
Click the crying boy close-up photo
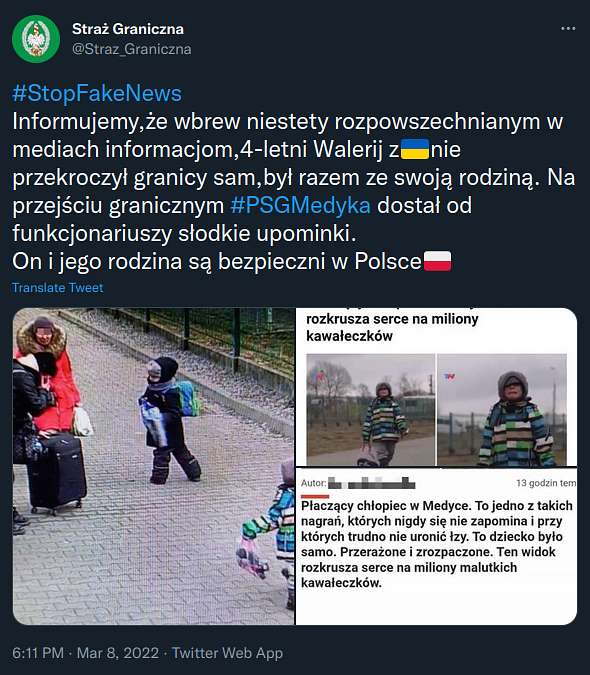pyautogui.click(x=502, y=410)
